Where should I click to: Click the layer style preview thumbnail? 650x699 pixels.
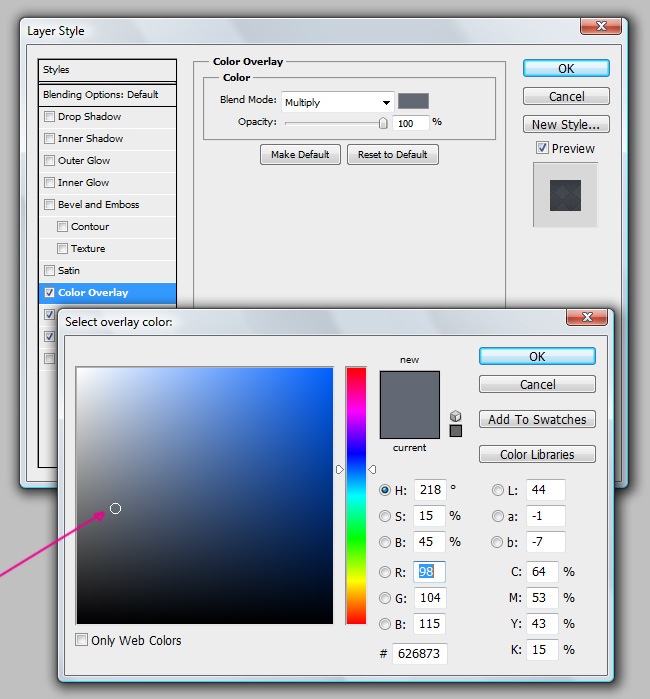point(565,195)
